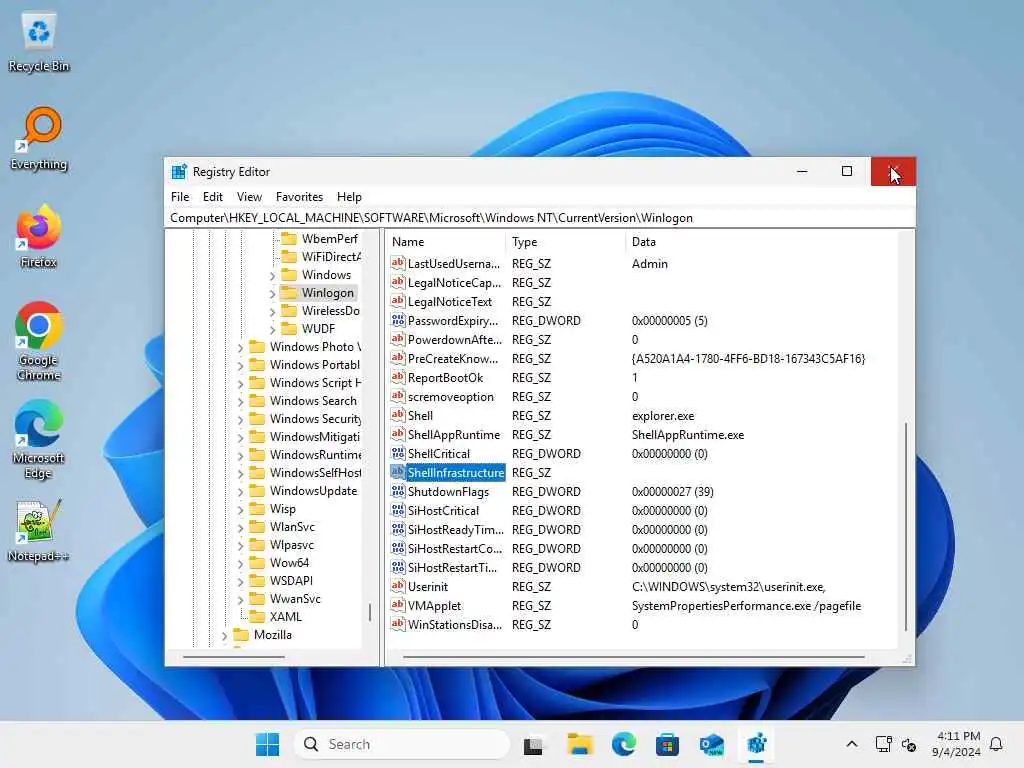Open the Google Chrome desktop shortcut
Viewport: 1024px width, 768px height.
39,341
